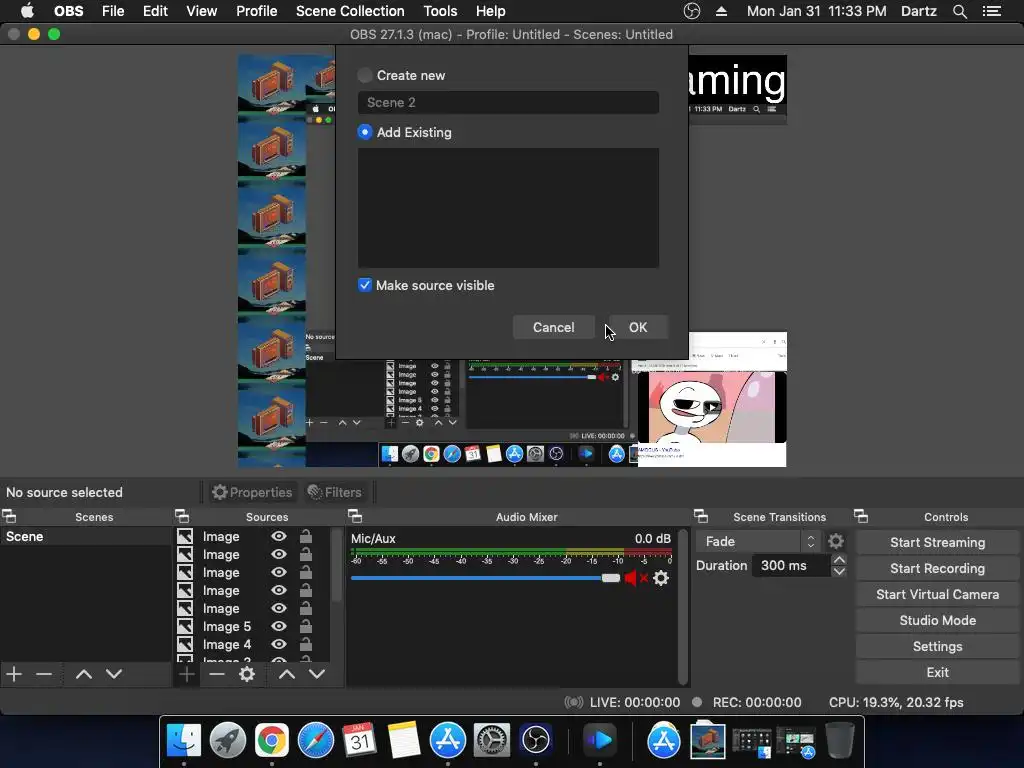Open the View menu
The image size is (1024, 768).
tap(201, 11)
